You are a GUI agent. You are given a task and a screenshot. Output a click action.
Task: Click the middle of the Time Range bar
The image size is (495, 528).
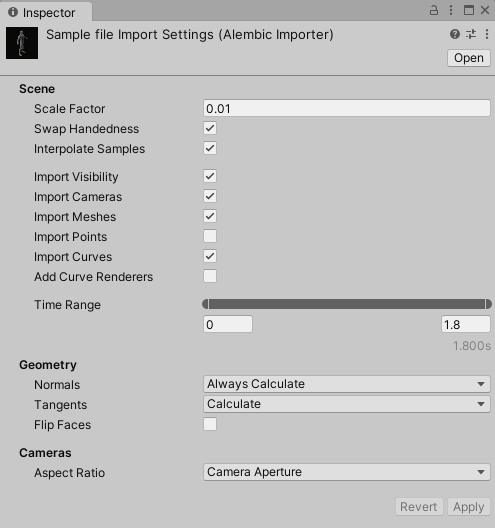click(347, 304)
